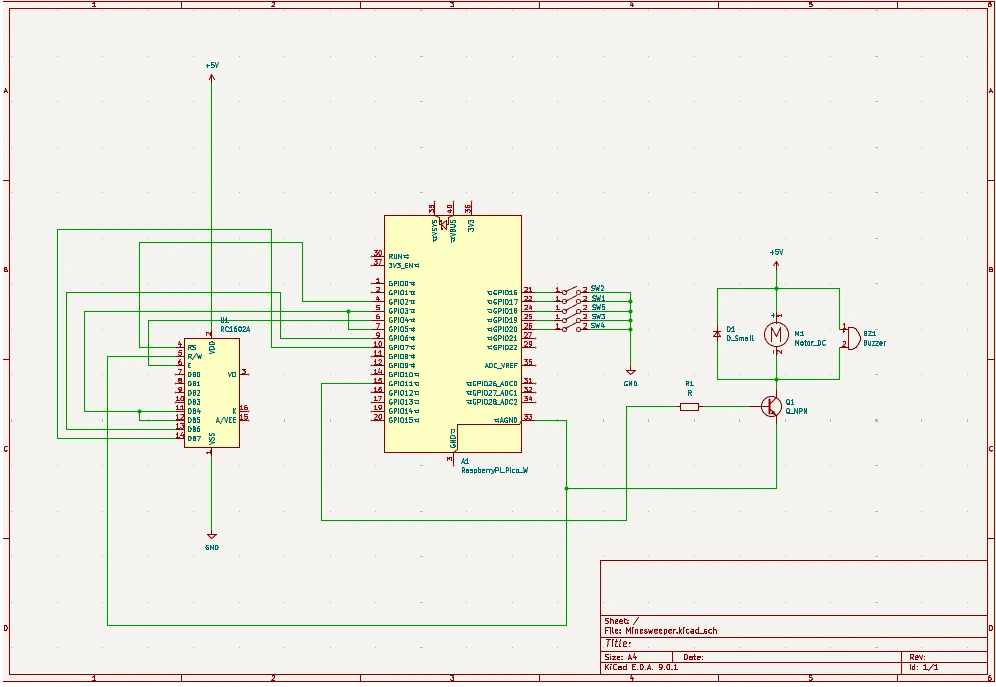This screenshot has height=687, width=996.
Task: Click the DB0 pin label on the LCD
Action: (194, 375)
